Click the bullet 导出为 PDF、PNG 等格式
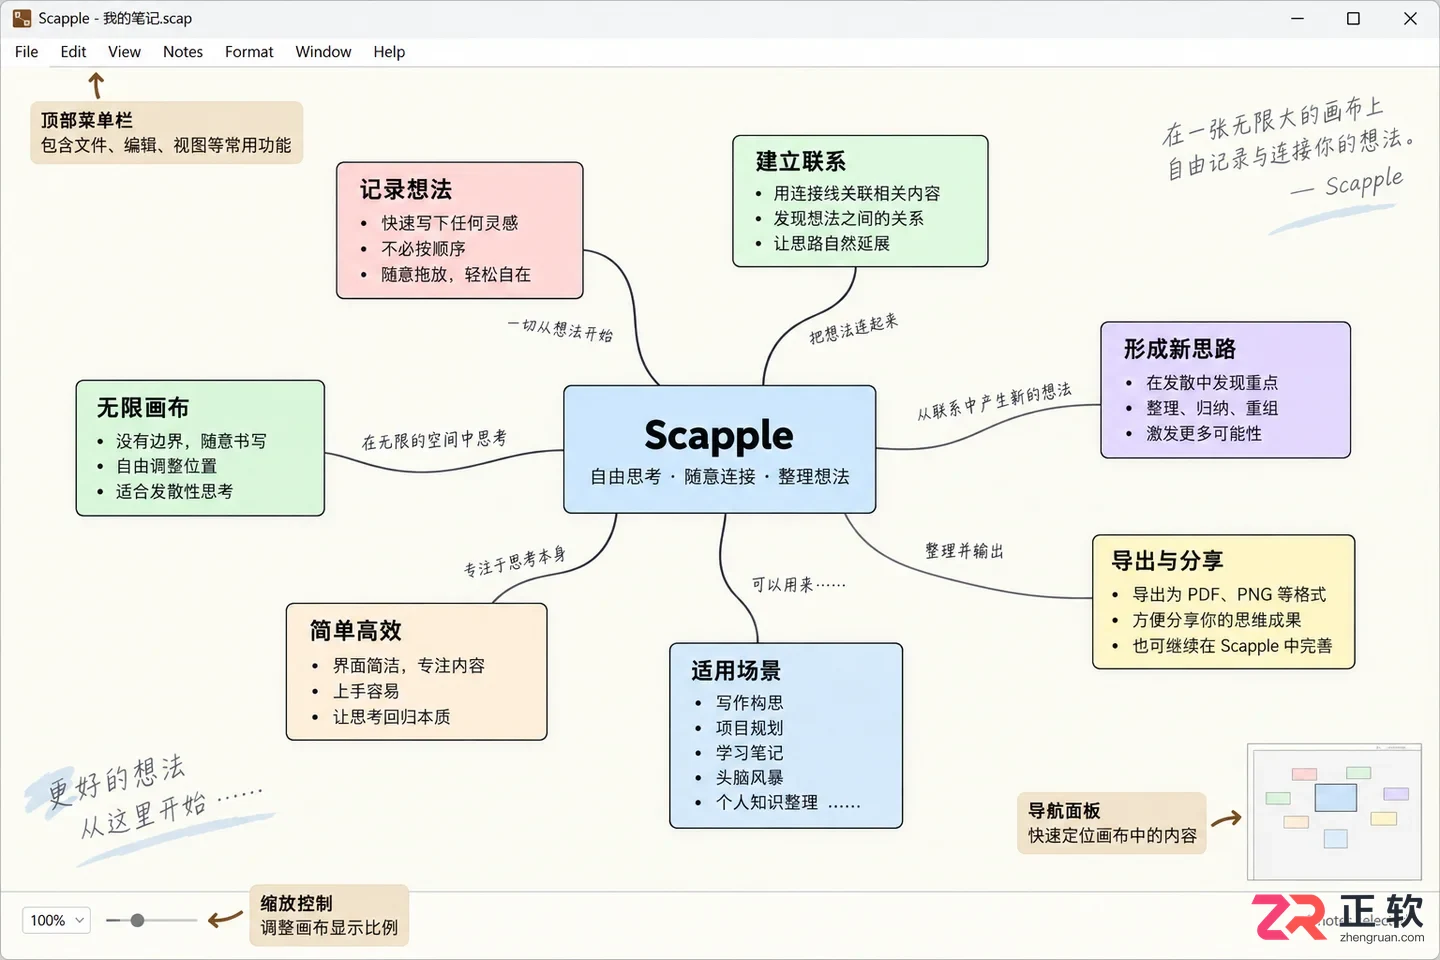 (x=1229, y=594)
